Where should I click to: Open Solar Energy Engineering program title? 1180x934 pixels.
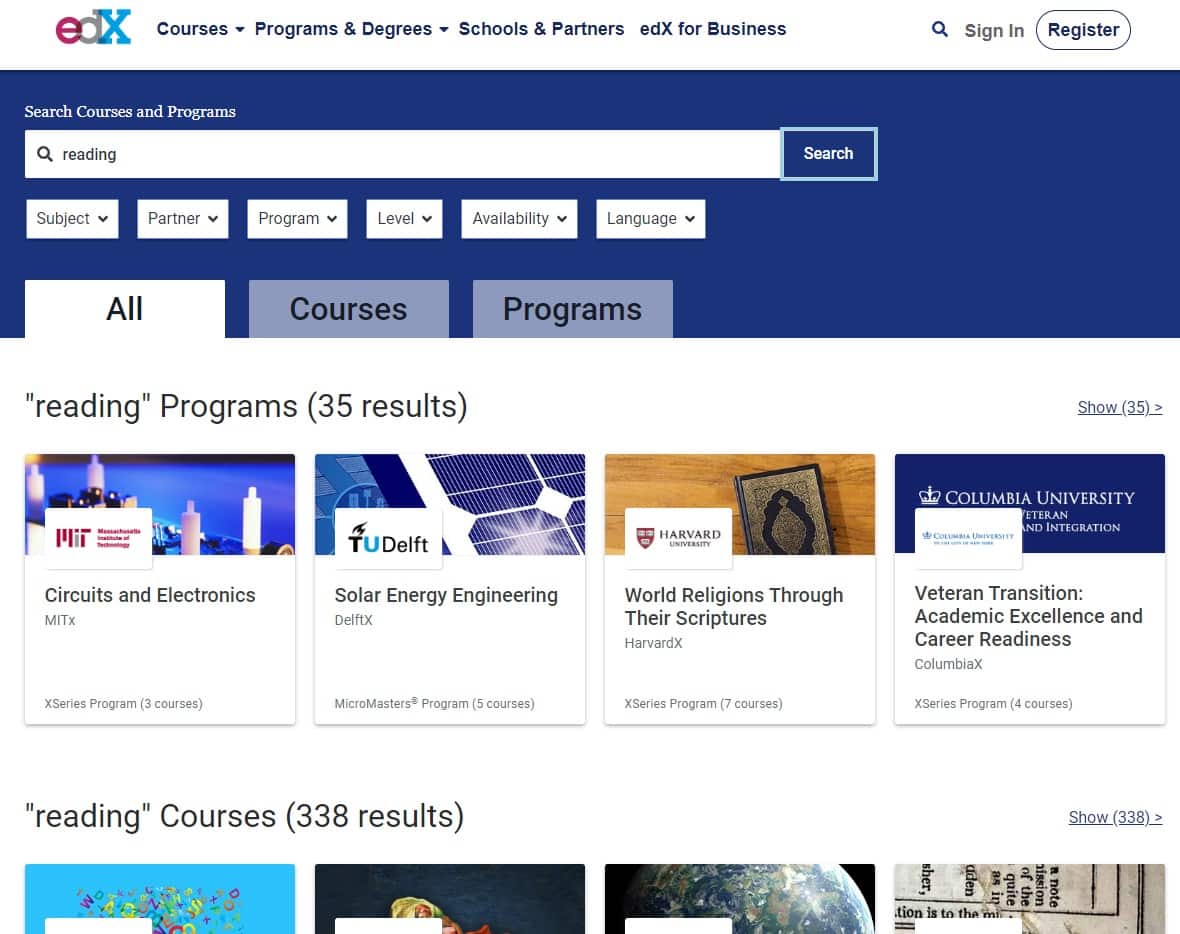(x=446, y=595)
